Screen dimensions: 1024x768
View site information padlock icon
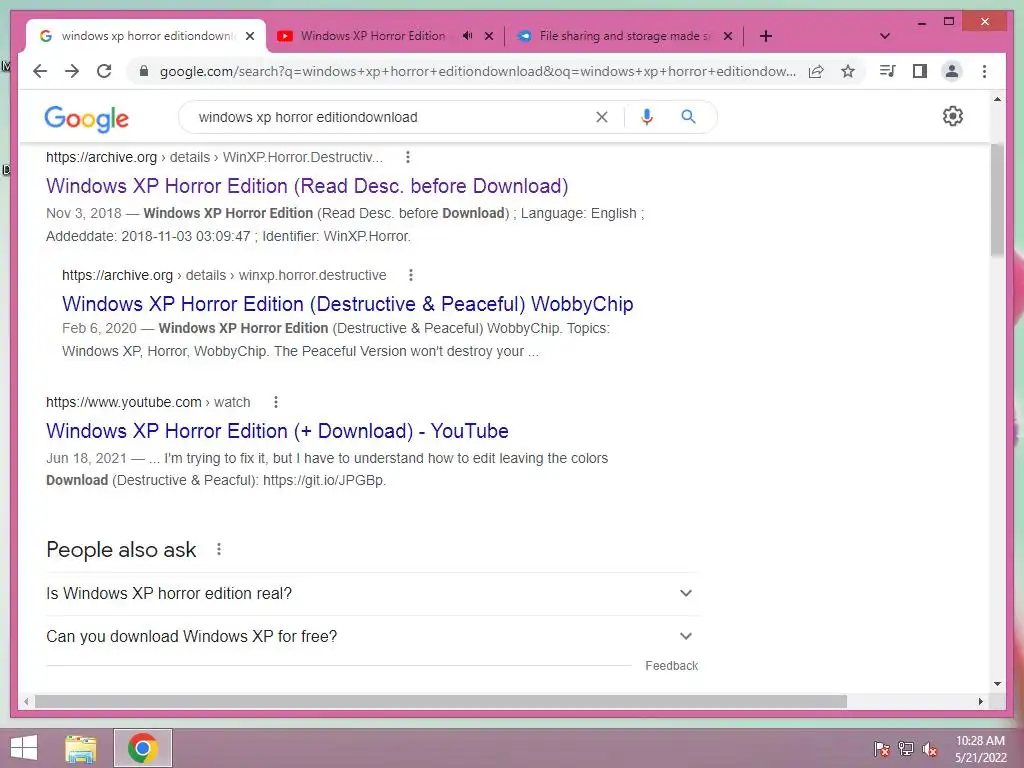point(144,71)
